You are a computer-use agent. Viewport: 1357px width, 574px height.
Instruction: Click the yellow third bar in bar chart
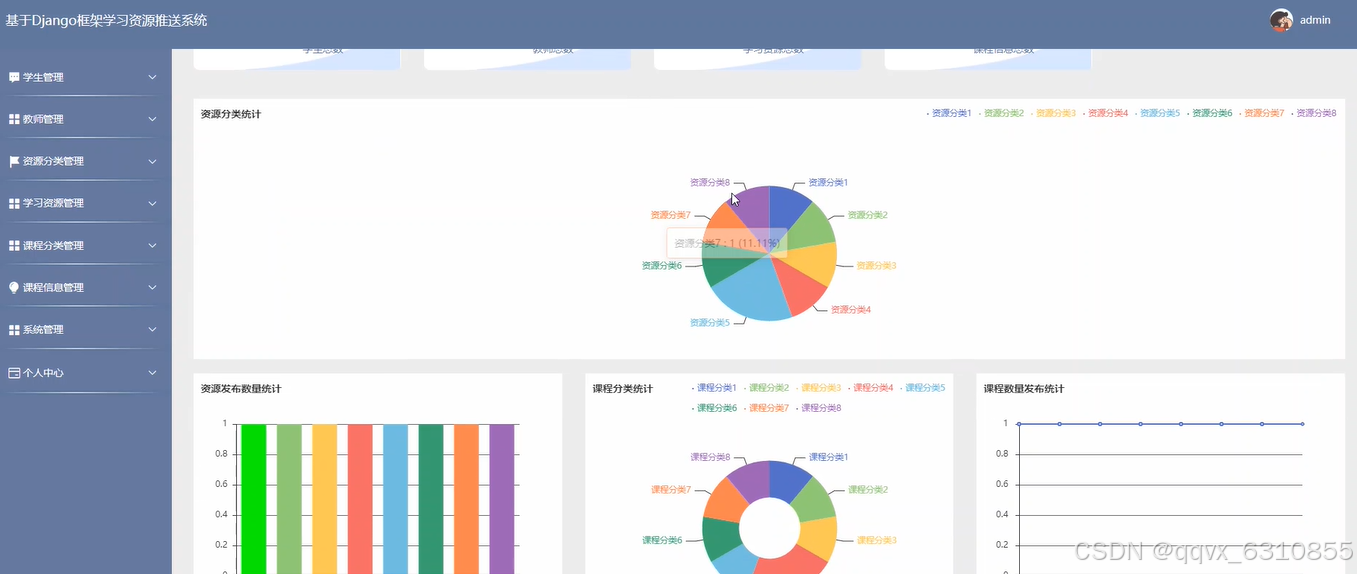(x=325, y=498)
